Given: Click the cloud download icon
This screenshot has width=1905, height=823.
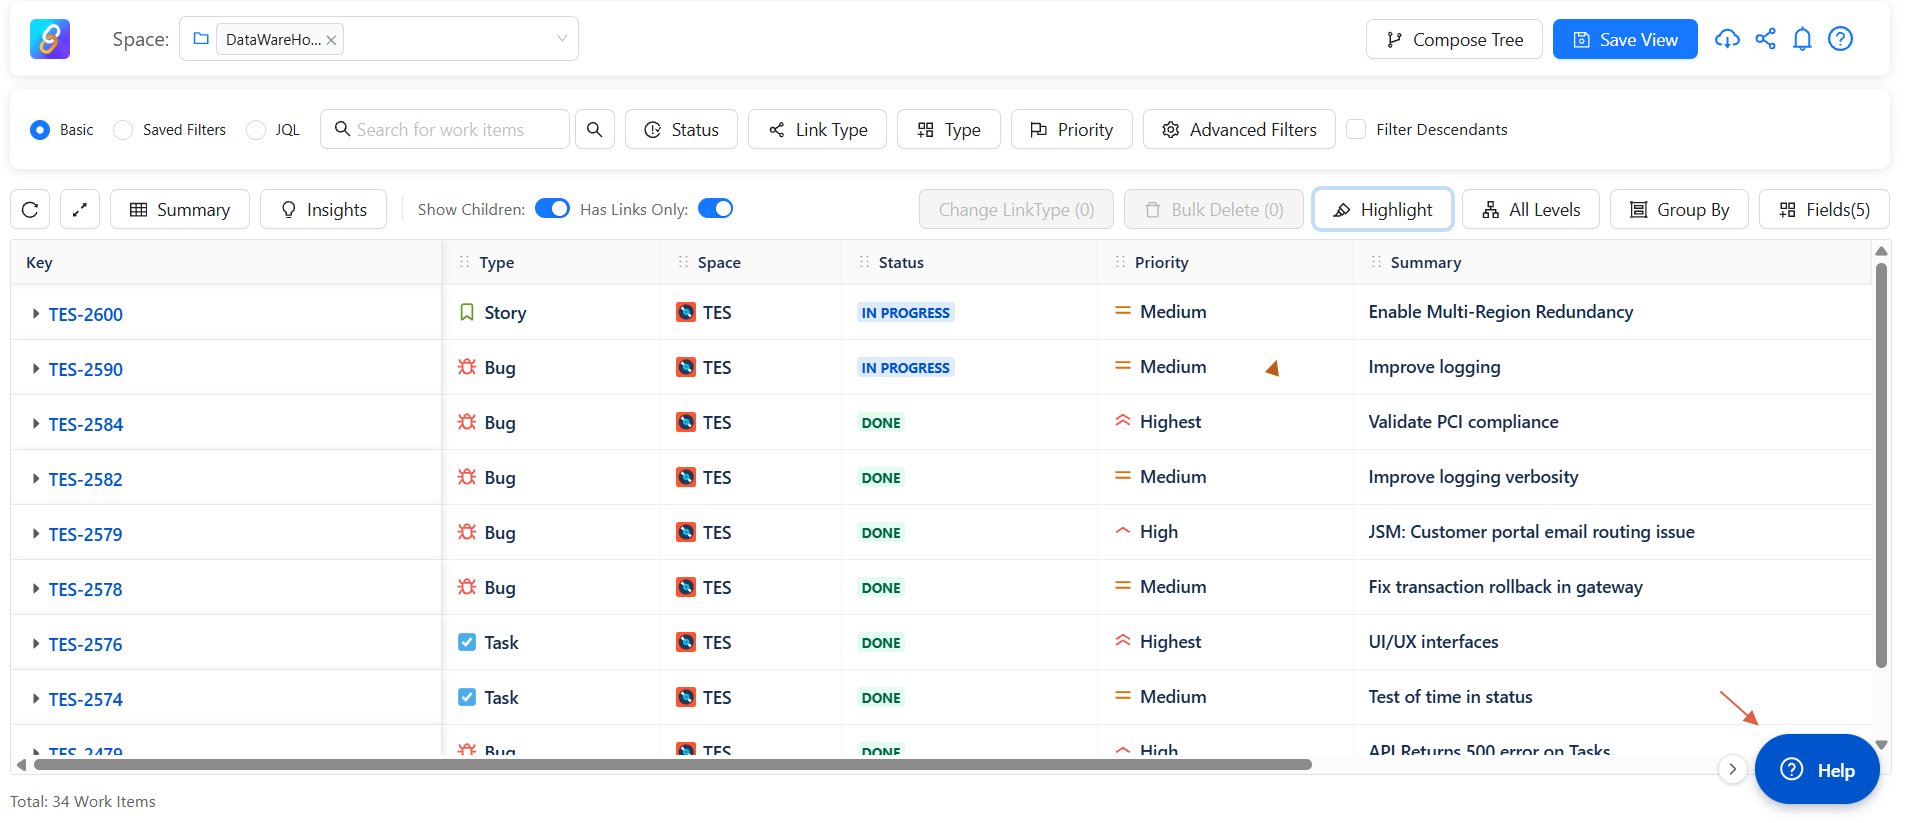Looking at the screenshot, I should [1727, 39].
